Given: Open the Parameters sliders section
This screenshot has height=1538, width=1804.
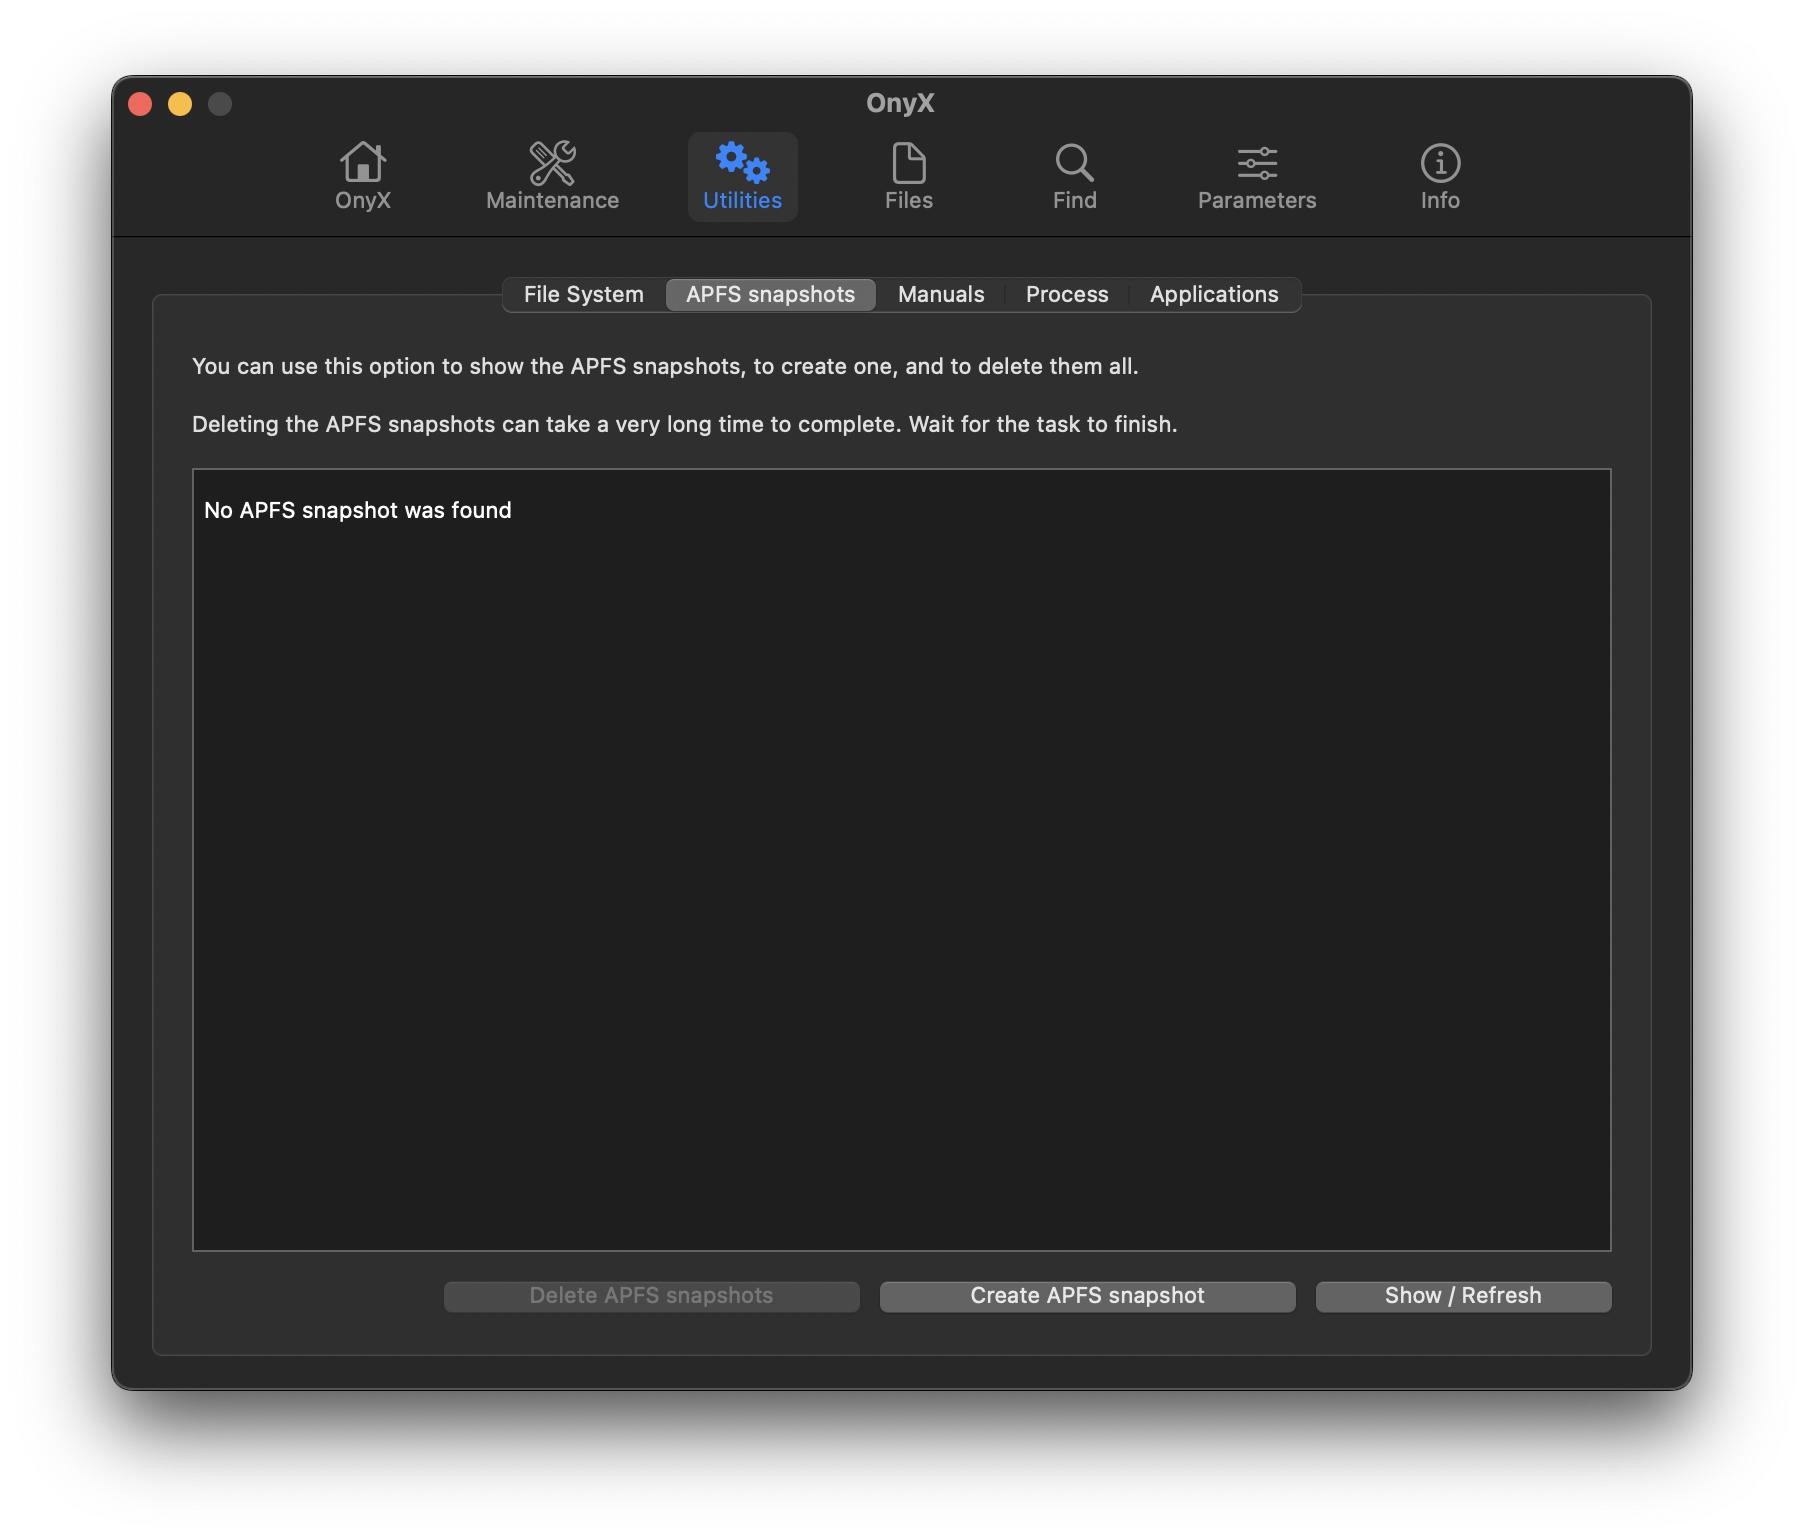Looking at the screenshot, I should coord(1257,177).
